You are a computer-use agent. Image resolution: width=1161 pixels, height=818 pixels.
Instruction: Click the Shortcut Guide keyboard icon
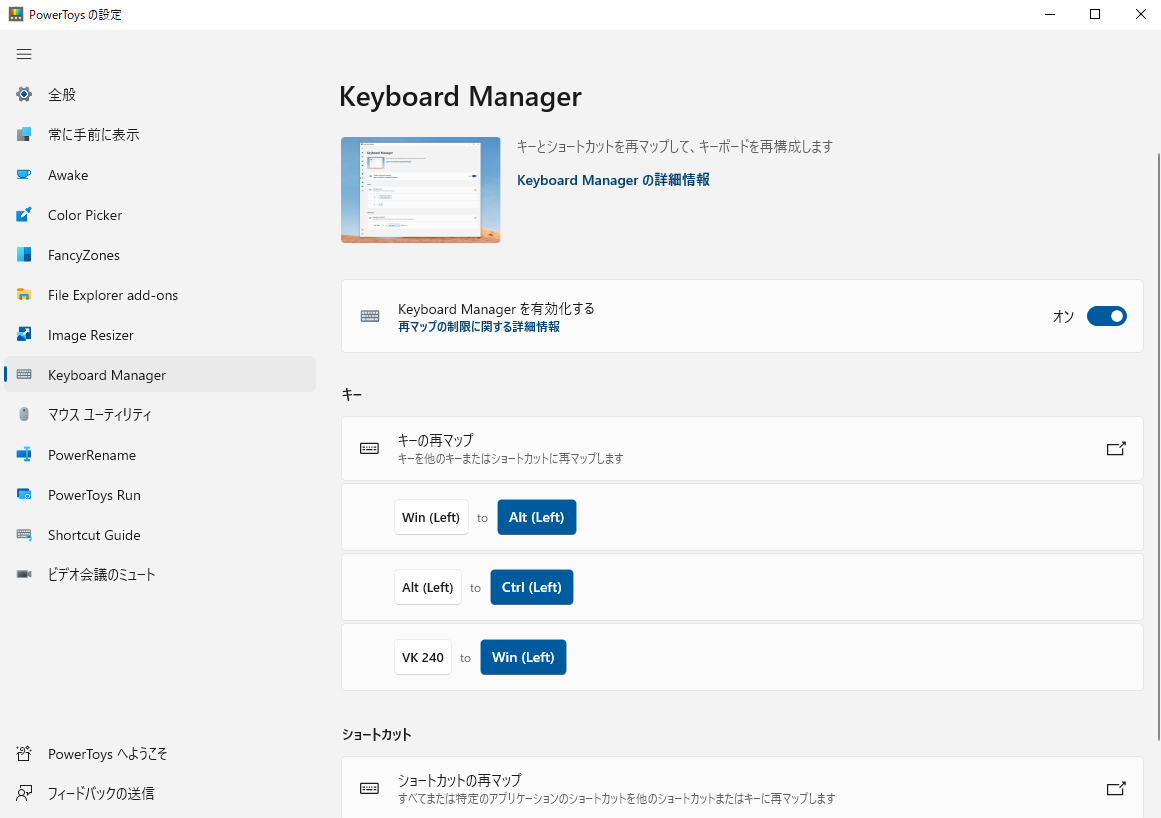pyautogui.click(x=24, y=534)
